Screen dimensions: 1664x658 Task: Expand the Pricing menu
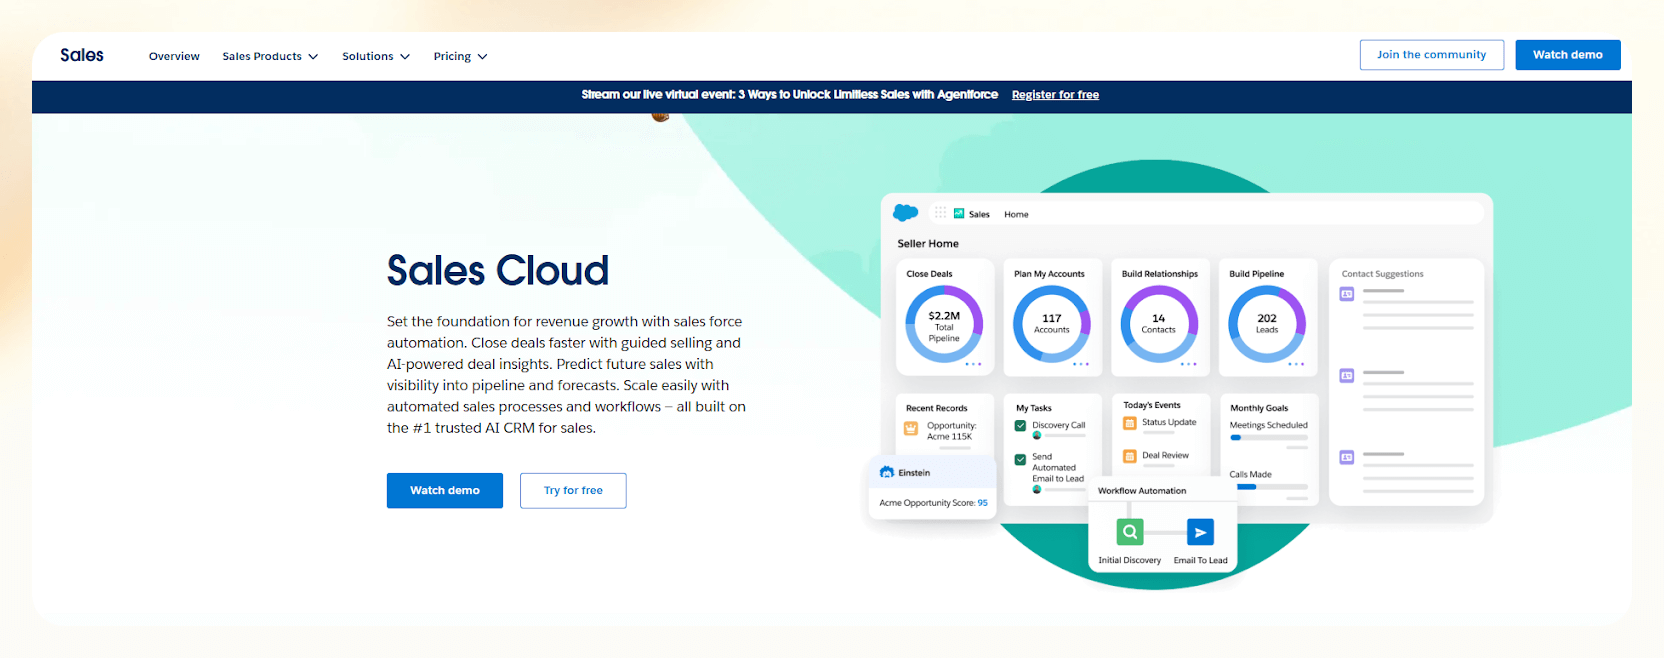point(460,57)
